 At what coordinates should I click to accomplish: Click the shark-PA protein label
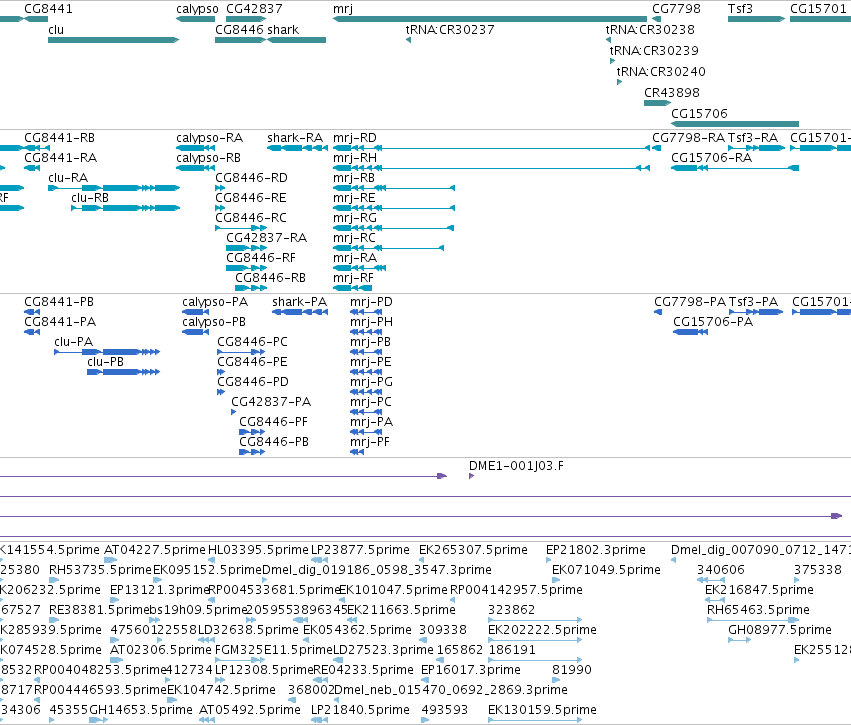pos(300,302)
